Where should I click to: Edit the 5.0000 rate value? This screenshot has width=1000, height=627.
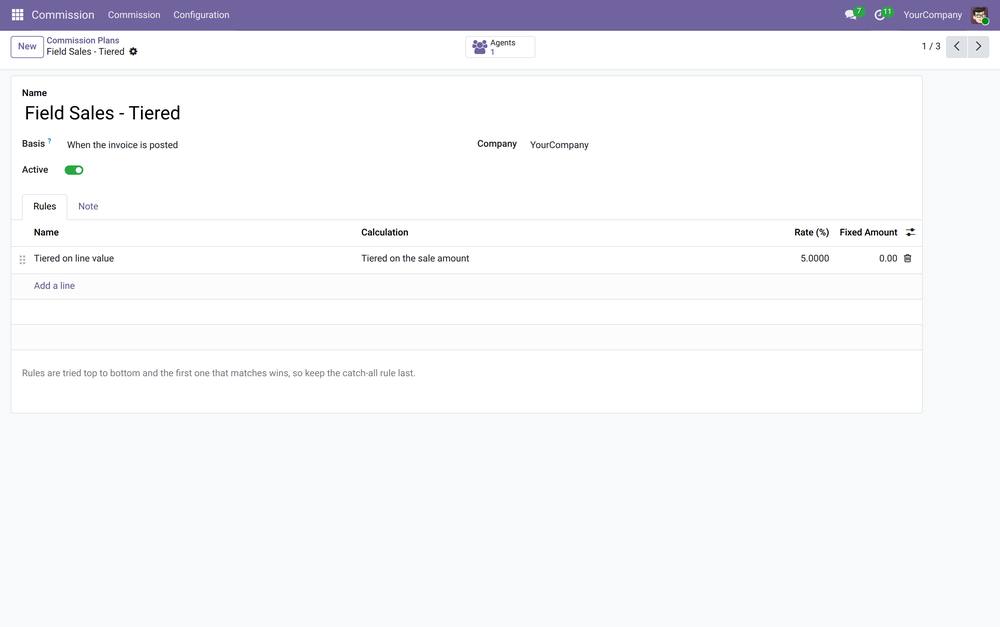[x=814, y=258]
